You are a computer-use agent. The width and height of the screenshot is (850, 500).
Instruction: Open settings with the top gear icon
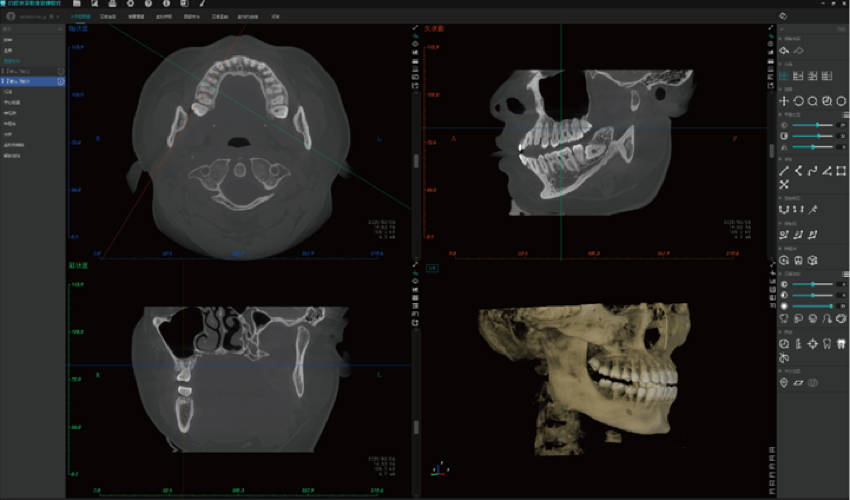(129, 4)
